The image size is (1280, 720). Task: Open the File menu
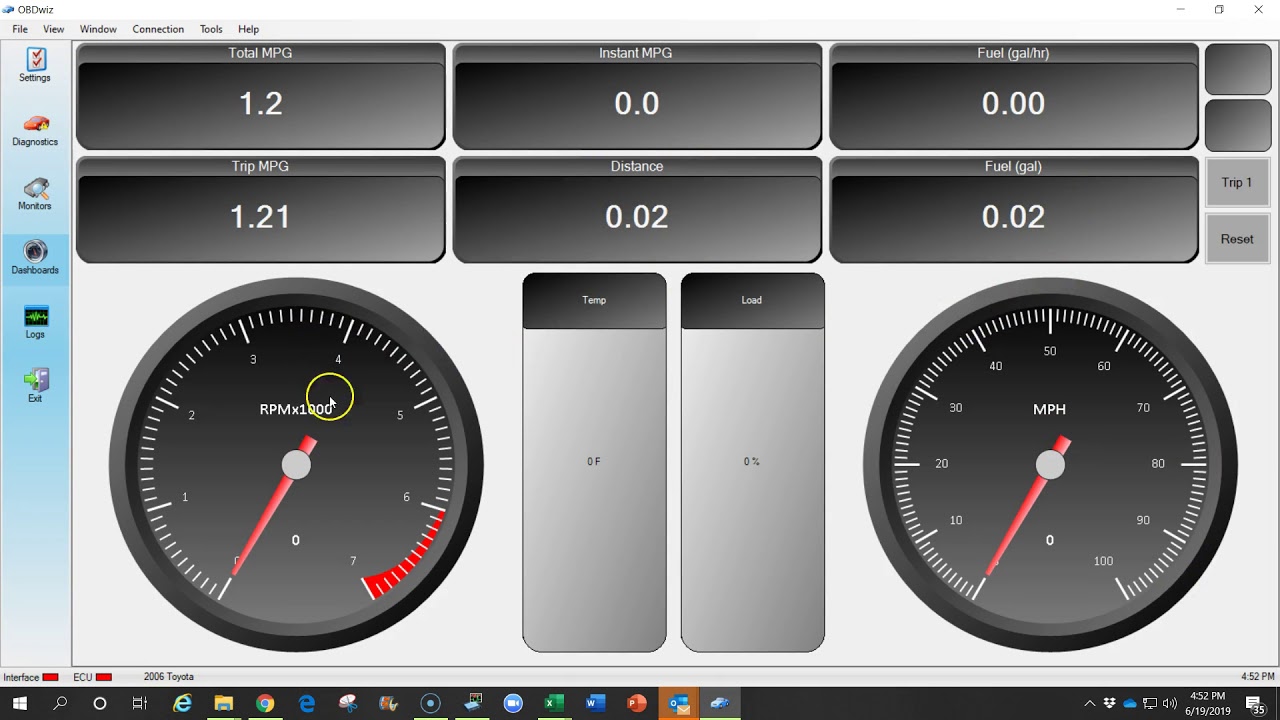(x=20, y=29)
